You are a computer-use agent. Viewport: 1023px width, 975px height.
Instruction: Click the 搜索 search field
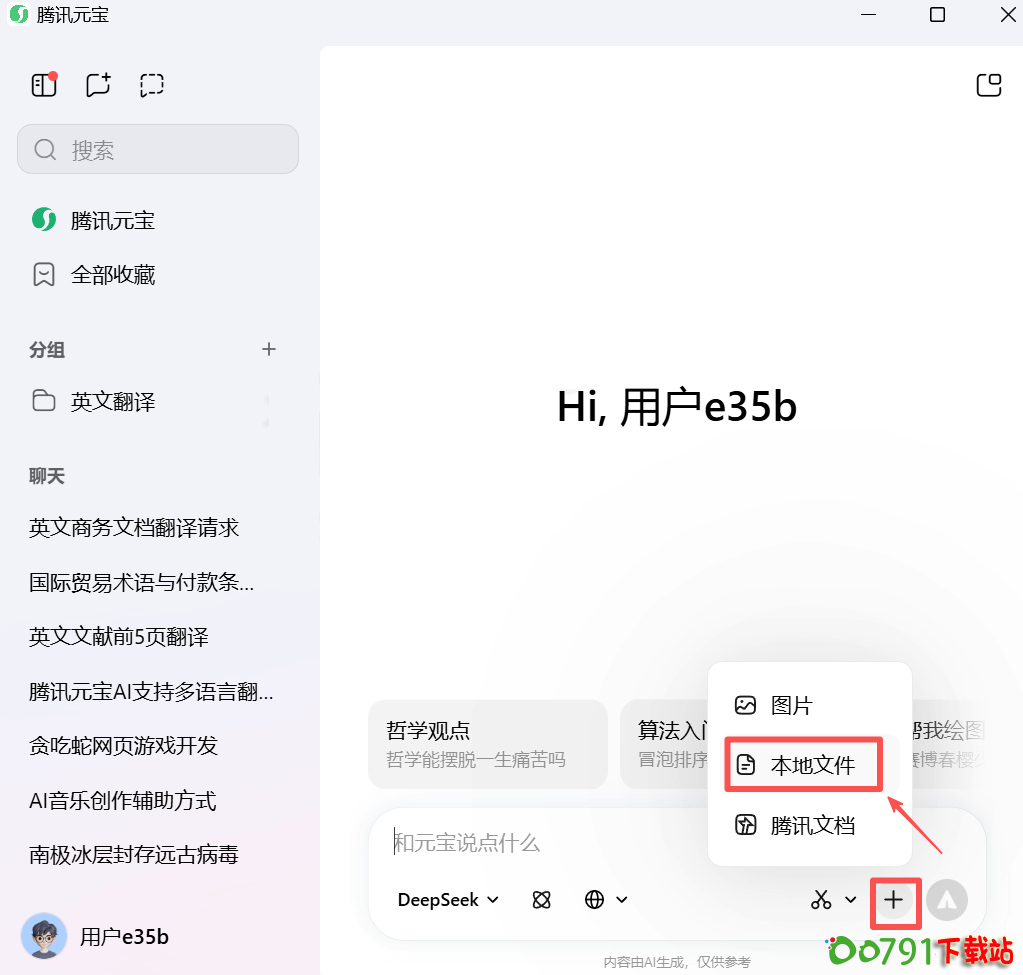tap(158, 150)
